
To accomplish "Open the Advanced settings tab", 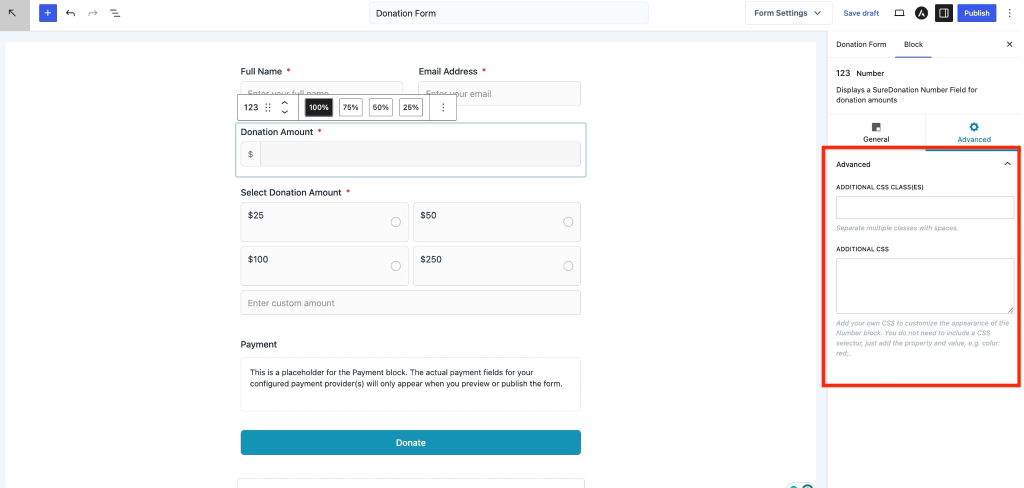I will coord(974,133).
